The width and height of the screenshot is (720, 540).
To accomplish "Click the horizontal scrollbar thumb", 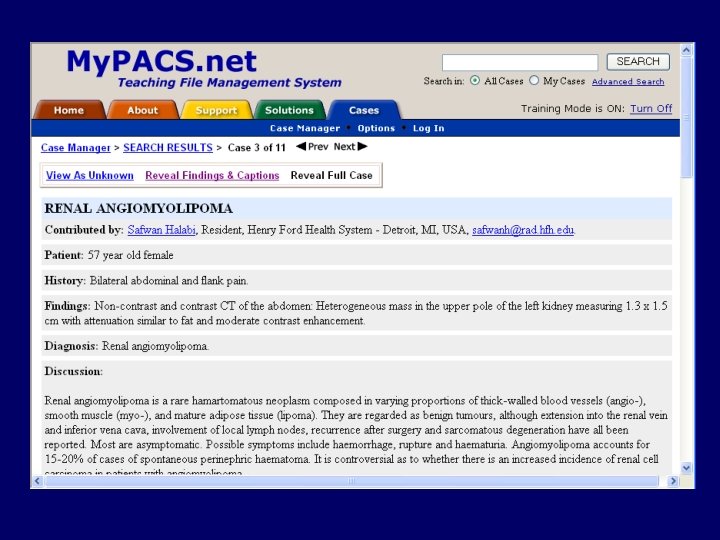I will (x=351, y=481).
